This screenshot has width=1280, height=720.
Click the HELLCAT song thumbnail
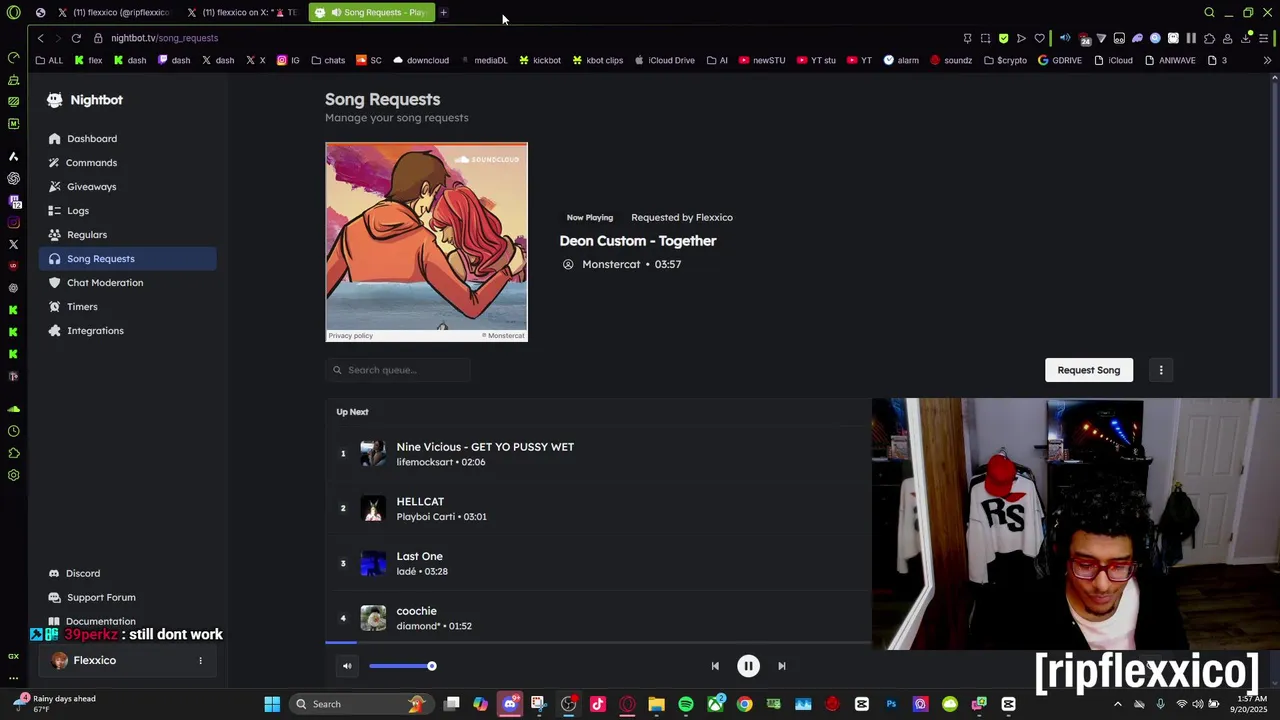tap(373, 509)
